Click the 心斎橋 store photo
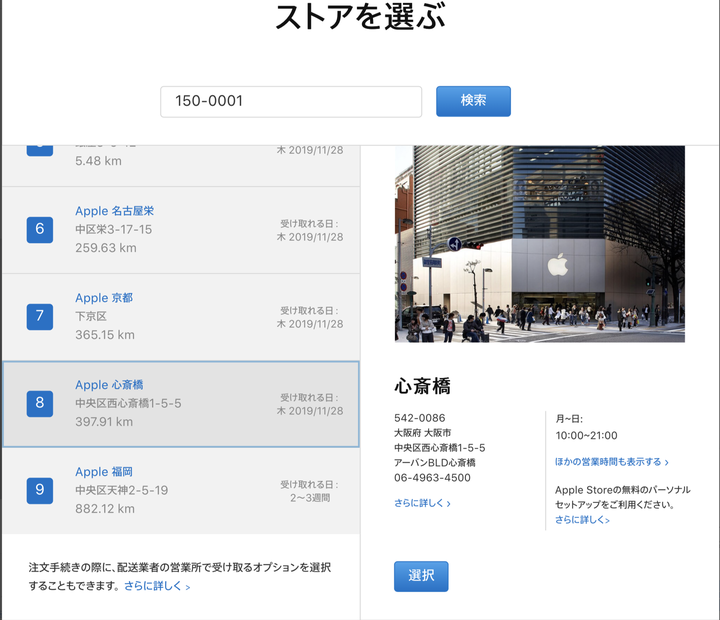This screenshot has width=720, height=620. pyautogui.click(x=540, y=244)
